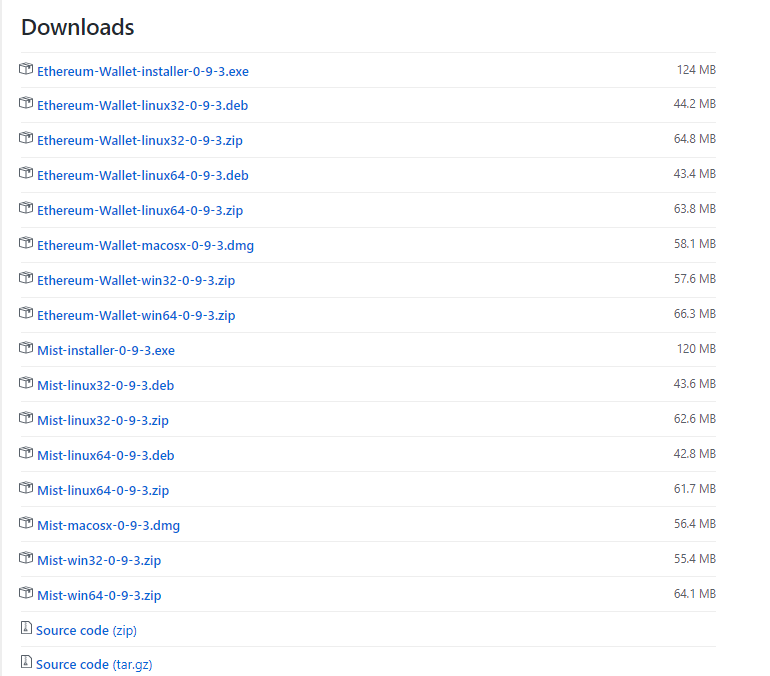
Task: Download Mist-win64-0-9-3.zip
Action: click(x=99, y=595)
